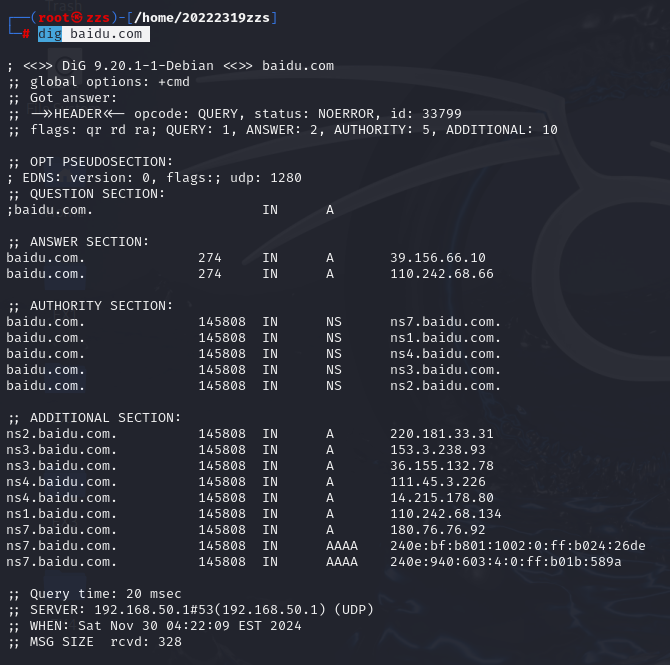Click the IP address 180.76.76.92
Screen dimensions: 670x665
point(438,530)
